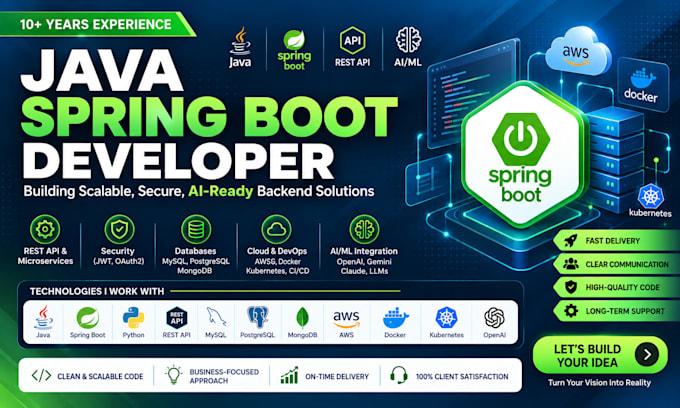The image size is (680, 408).
Task: Click the AWS cloud logo
Action: click(x=578, y=52)
